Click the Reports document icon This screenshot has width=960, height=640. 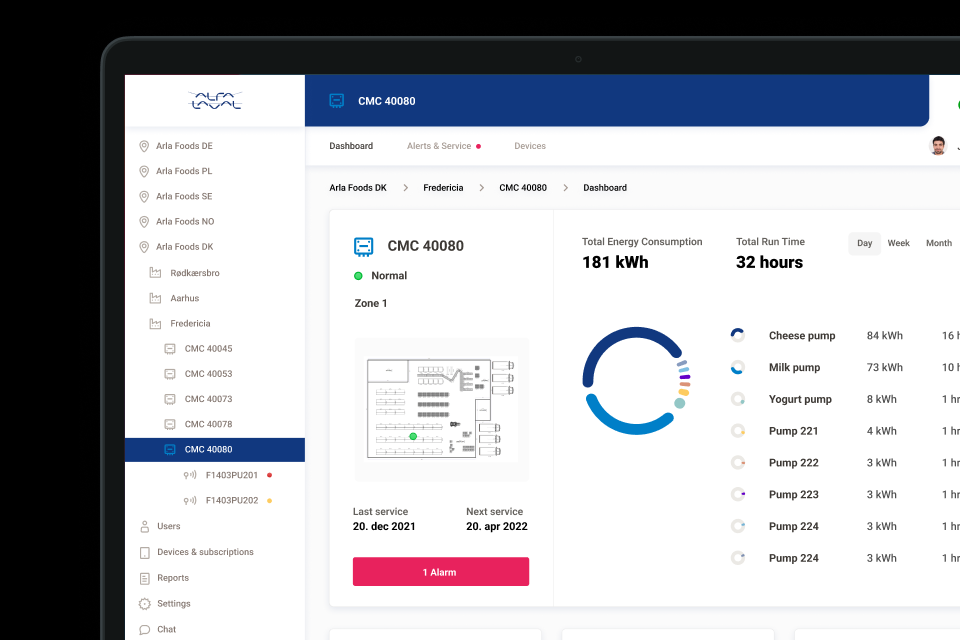click(144, 578)
